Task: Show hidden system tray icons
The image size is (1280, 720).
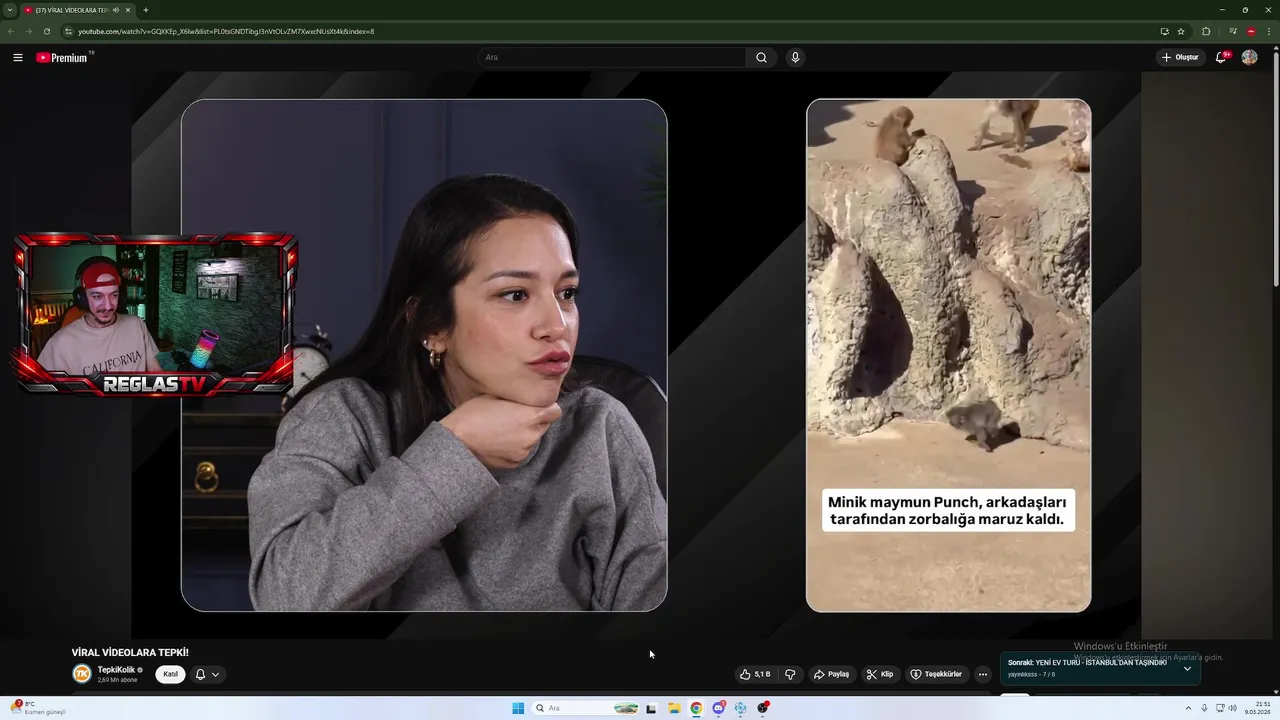Action: (1188, 708)
